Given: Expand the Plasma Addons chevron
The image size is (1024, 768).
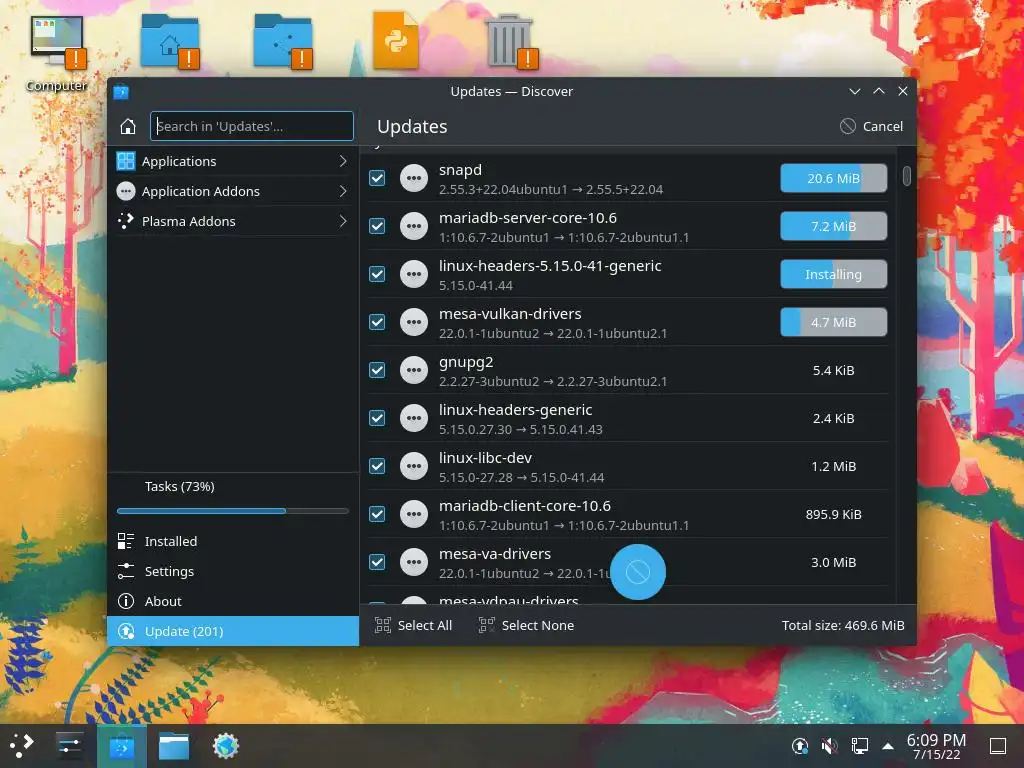Looking at the screenshot, I should coord(343,221).
